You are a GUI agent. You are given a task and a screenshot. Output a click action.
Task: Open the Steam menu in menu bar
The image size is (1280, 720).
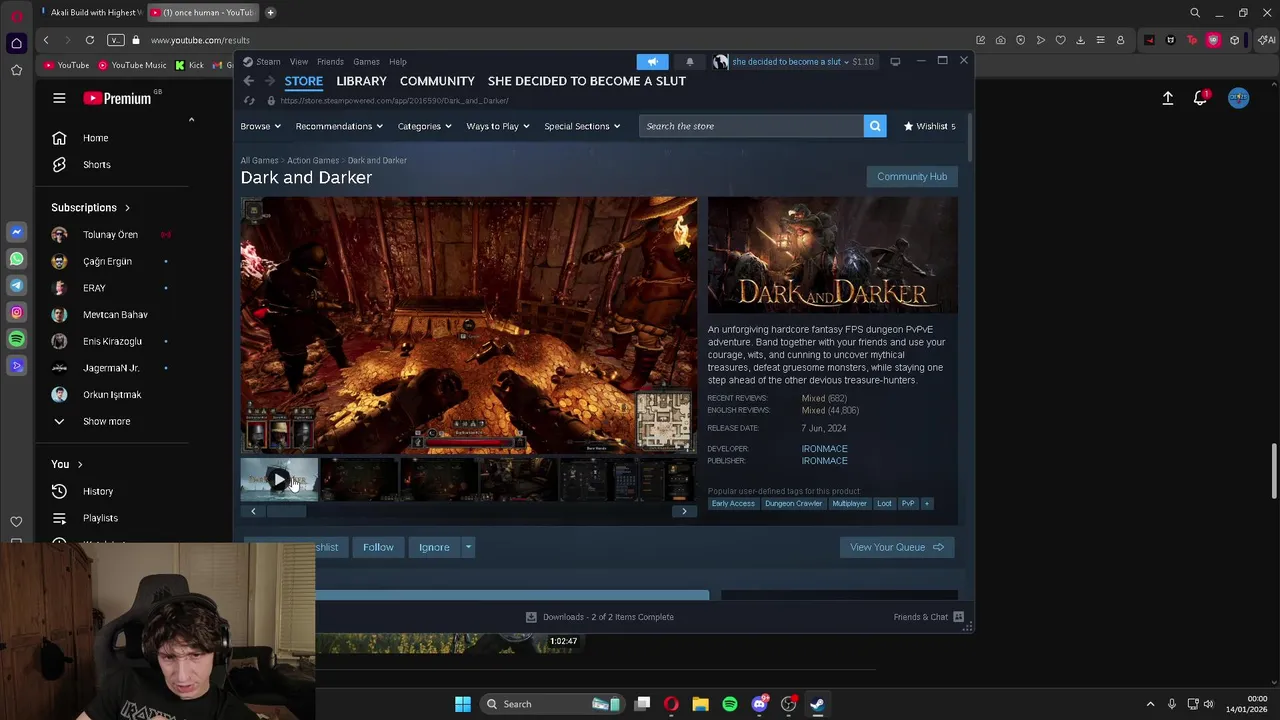[x=268, y=62]
